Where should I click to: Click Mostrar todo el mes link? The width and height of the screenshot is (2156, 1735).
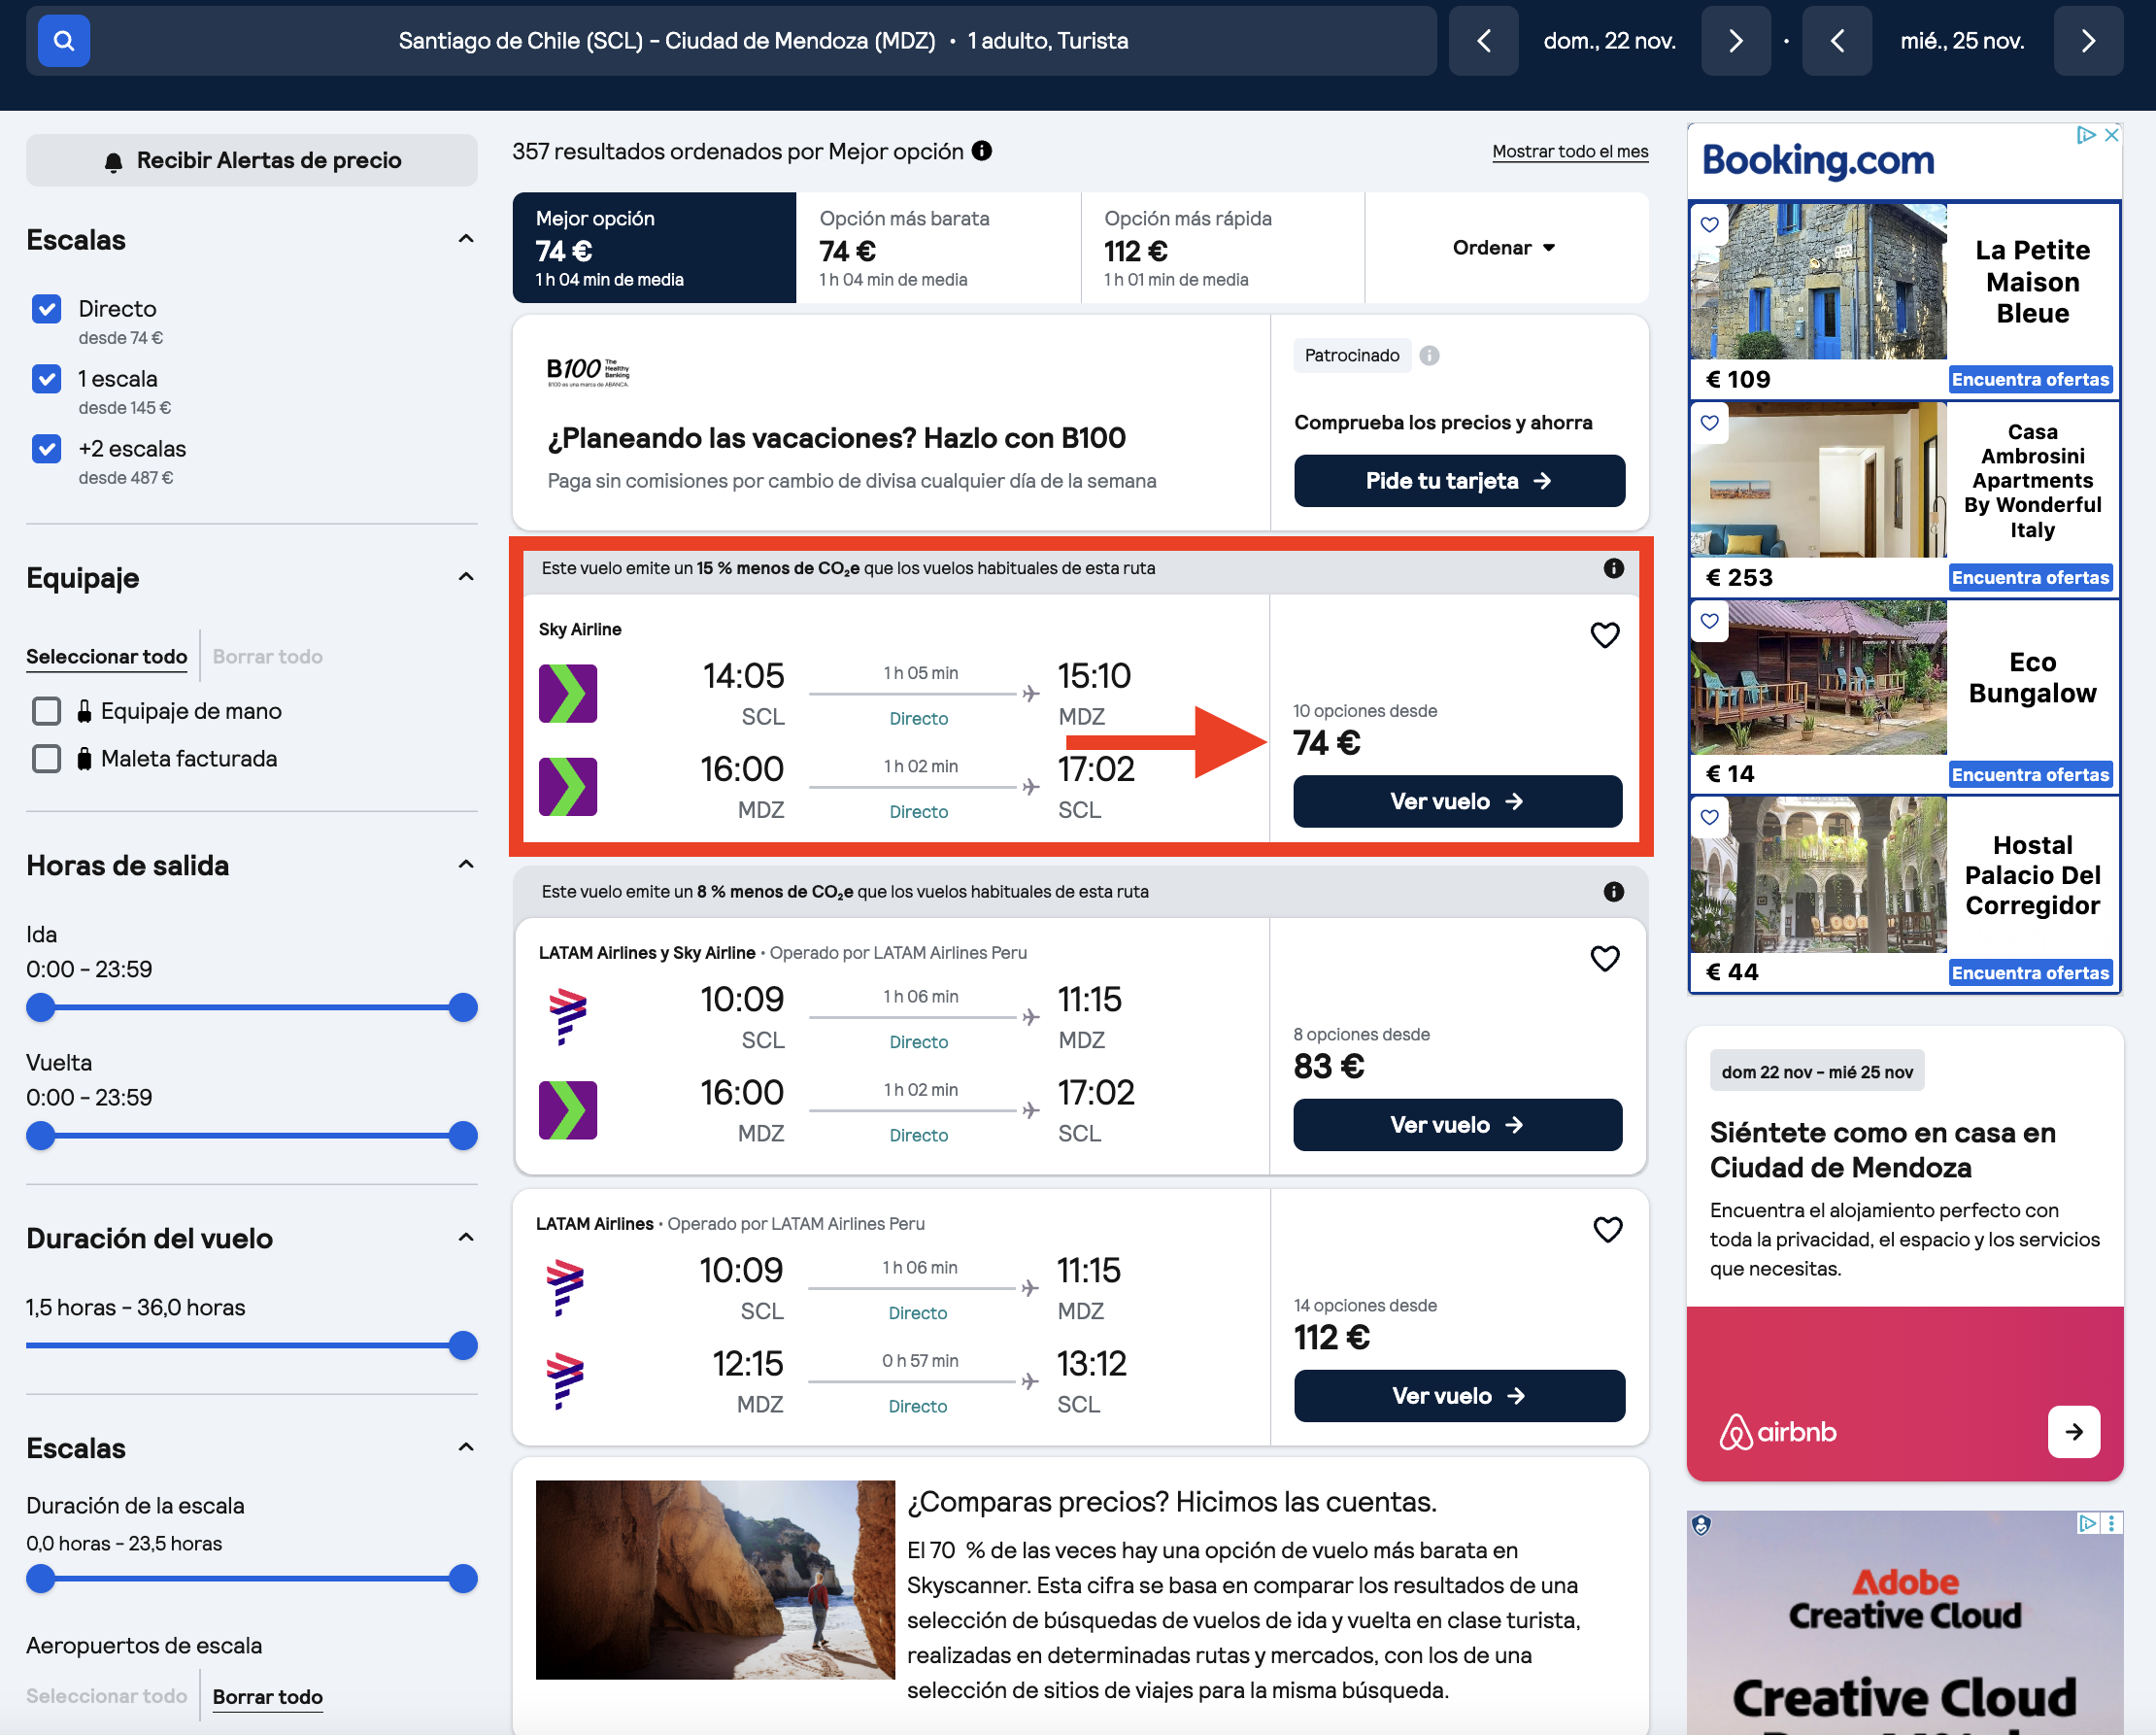click(1569, 151)
